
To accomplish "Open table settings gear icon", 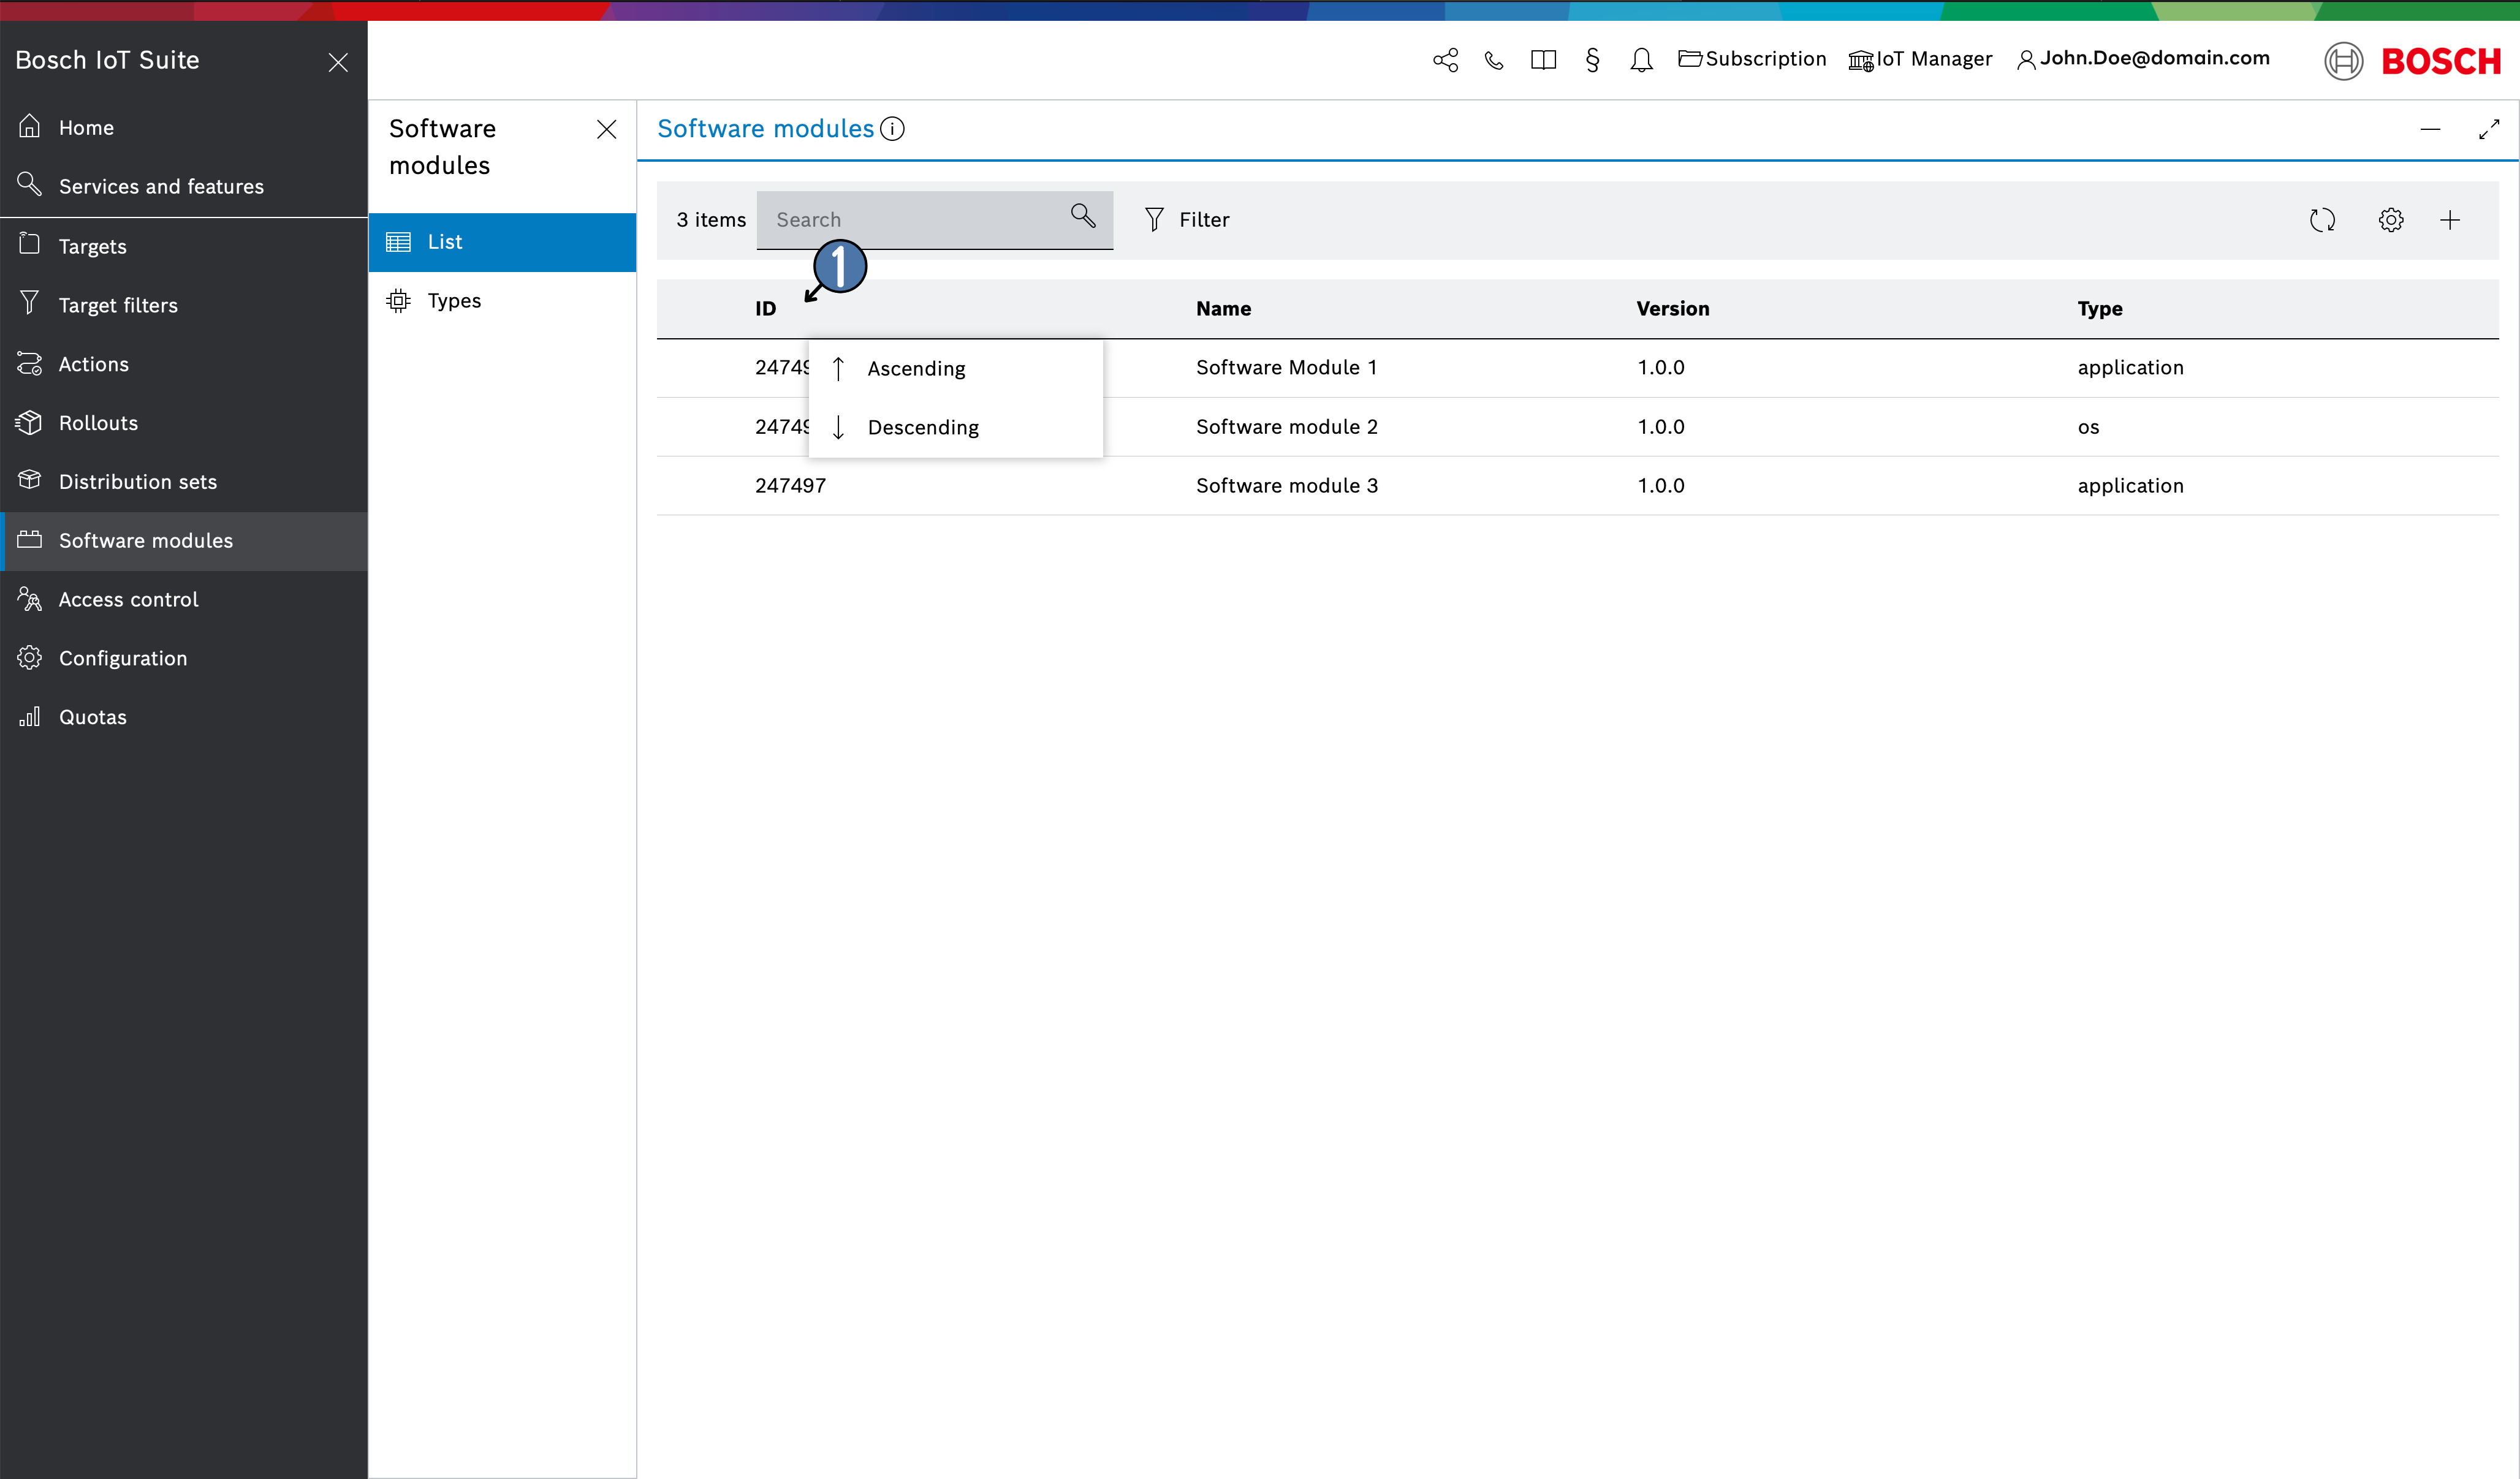I will point(2390,220).
